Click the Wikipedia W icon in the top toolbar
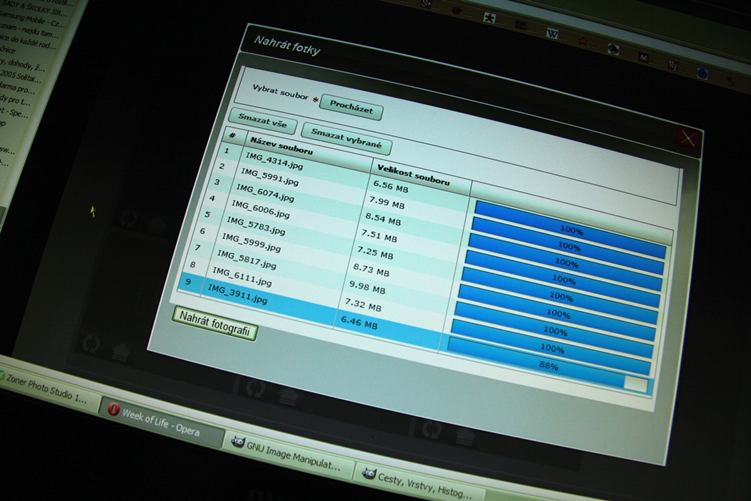This screenshot has width=751, height=501. (x=553, y=34)
